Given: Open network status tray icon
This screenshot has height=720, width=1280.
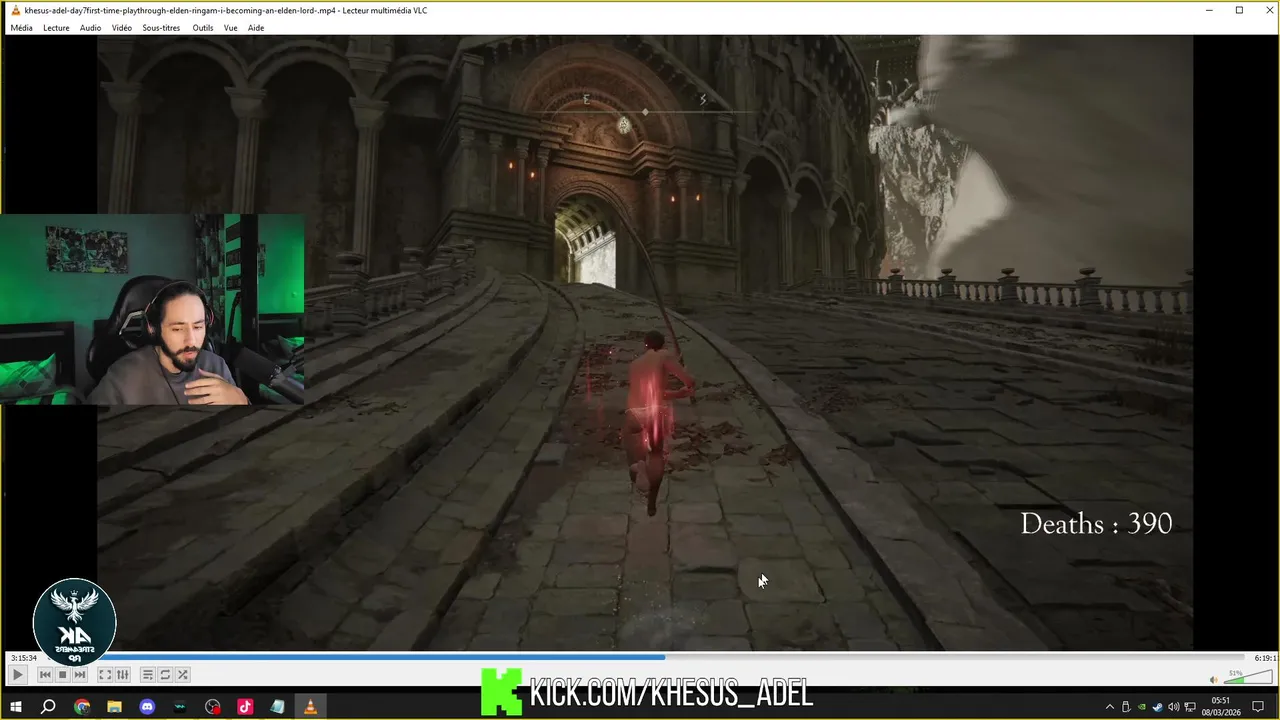Looking at the screenshot, I should pos(1190,707).
